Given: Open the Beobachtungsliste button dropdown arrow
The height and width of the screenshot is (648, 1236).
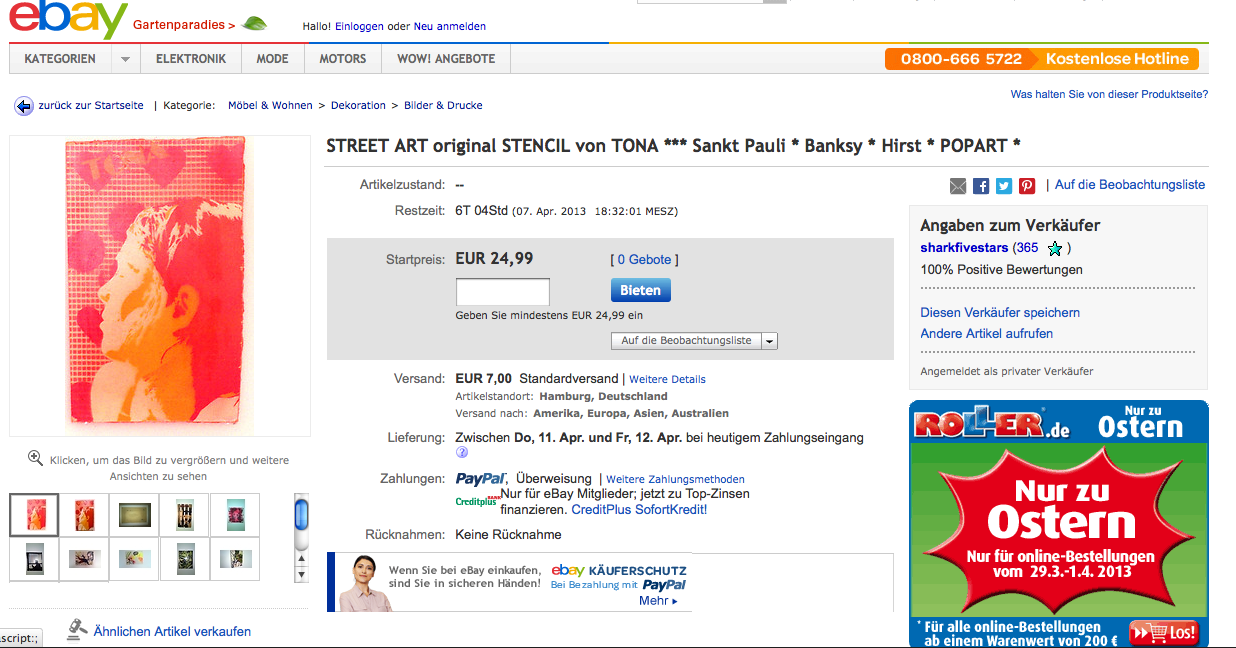Looking at the screenshot, I should pos(769,341).
